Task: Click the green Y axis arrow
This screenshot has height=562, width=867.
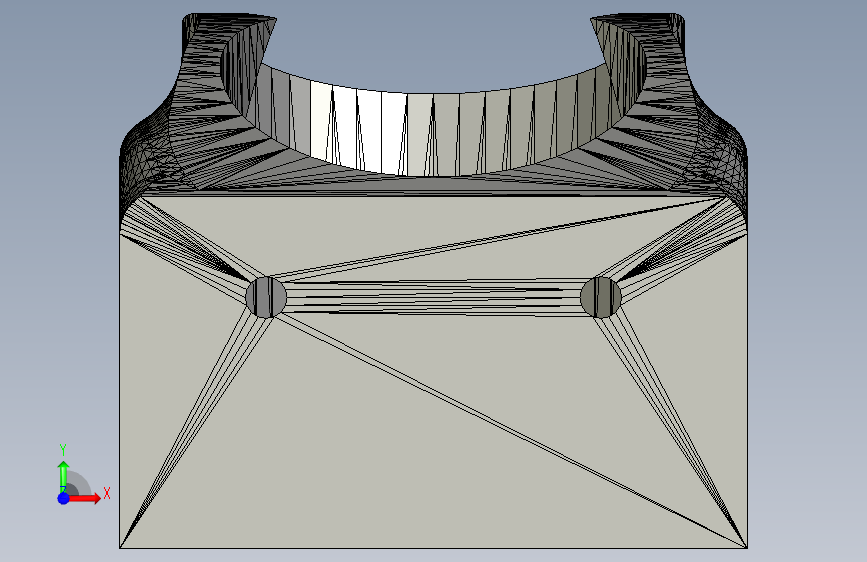Action: point(63,475)
